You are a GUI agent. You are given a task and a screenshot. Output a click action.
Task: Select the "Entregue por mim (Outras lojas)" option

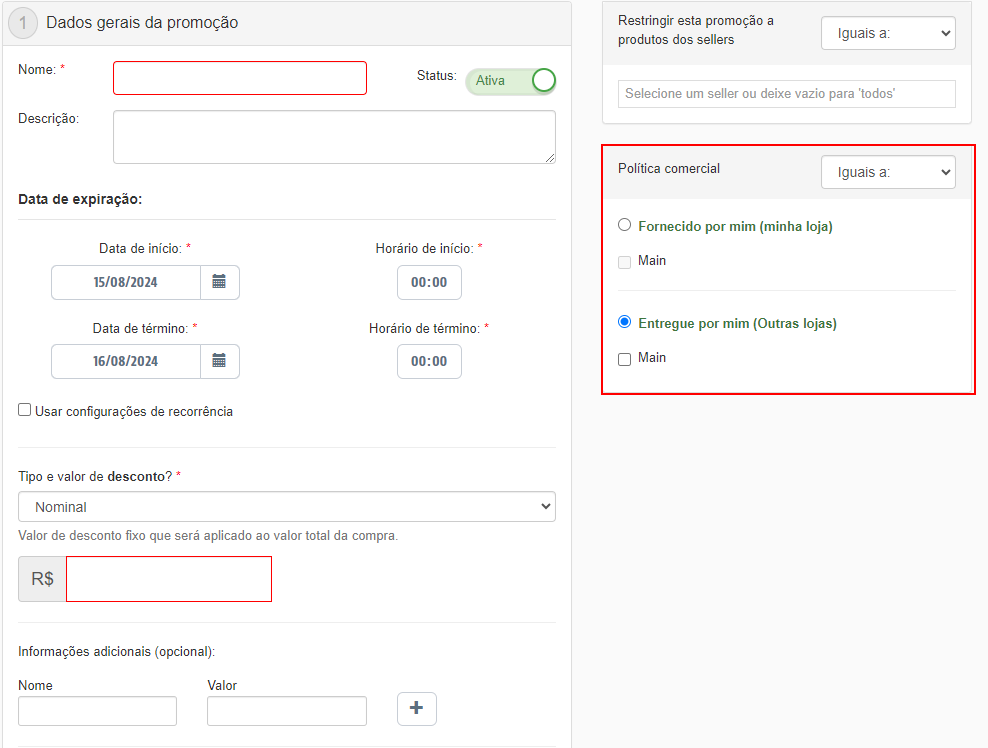point(624,321)
